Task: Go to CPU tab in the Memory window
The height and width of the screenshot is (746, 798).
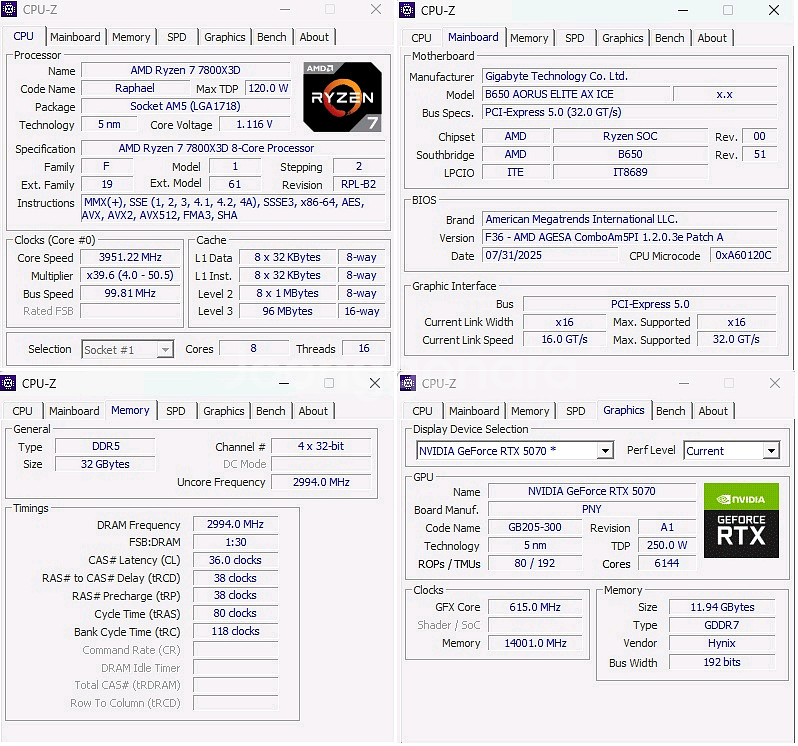Action: point(22,411)
